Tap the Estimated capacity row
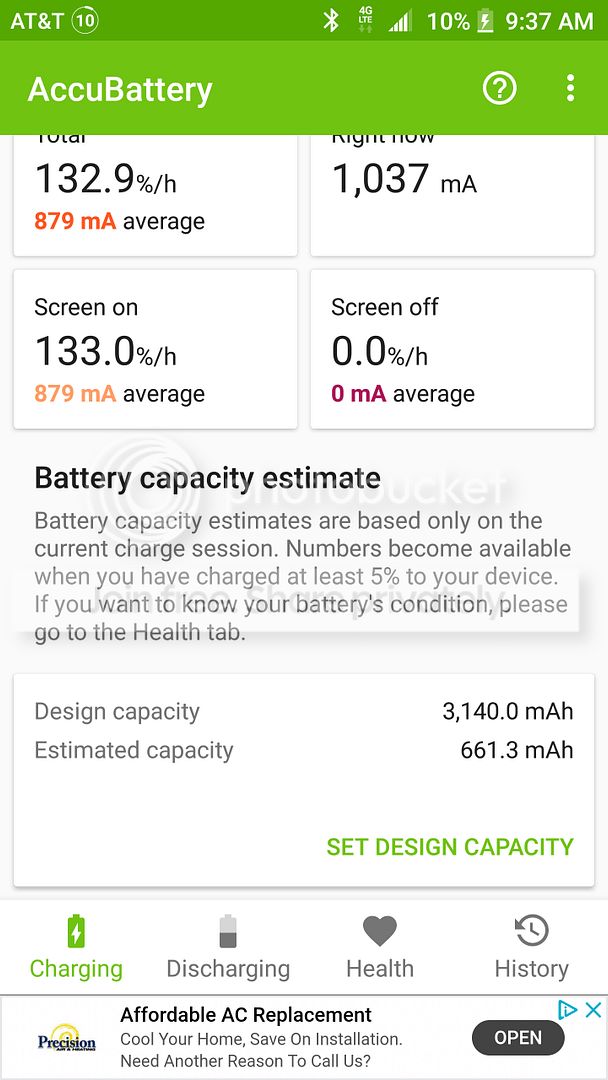This screenshot has width=608, height=1080. coord(303,750)
